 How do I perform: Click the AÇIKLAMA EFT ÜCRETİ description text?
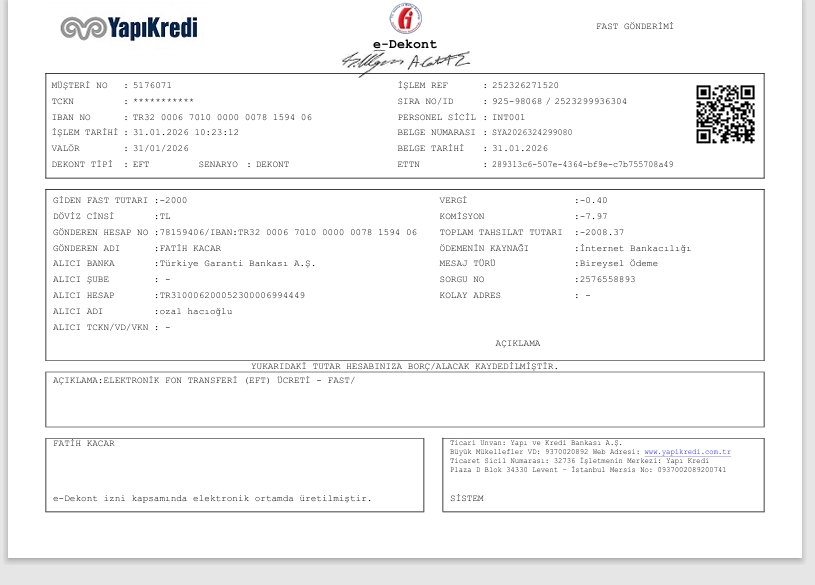pos(204,380)
